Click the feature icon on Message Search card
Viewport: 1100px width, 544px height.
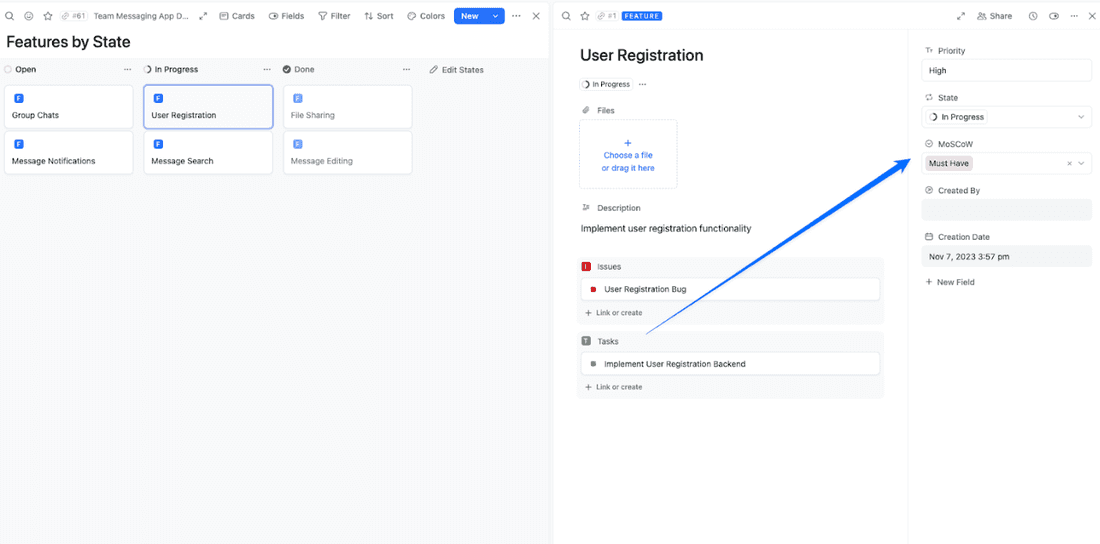click(x=159, y=144)
